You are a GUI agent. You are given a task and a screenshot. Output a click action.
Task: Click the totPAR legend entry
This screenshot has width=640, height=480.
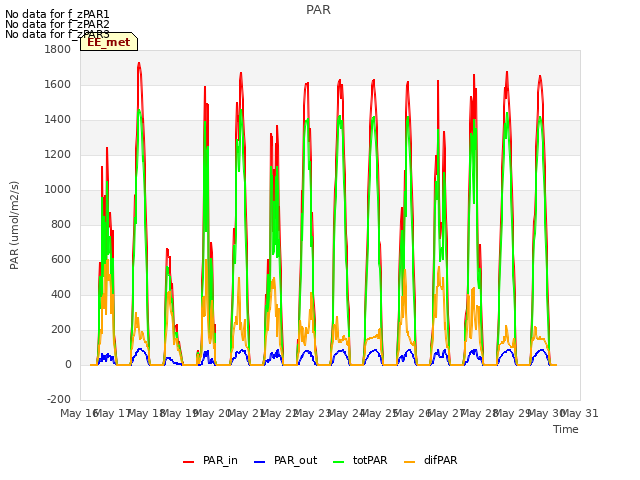(x=360, y=460)
